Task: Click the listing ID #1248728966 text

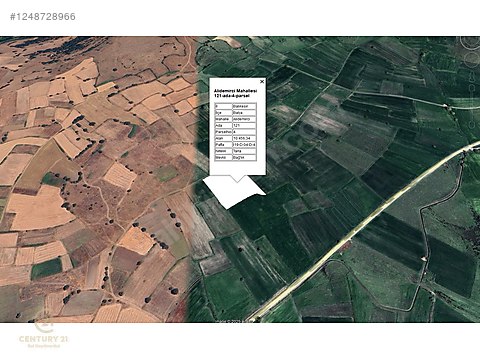Action: (43, 17)
